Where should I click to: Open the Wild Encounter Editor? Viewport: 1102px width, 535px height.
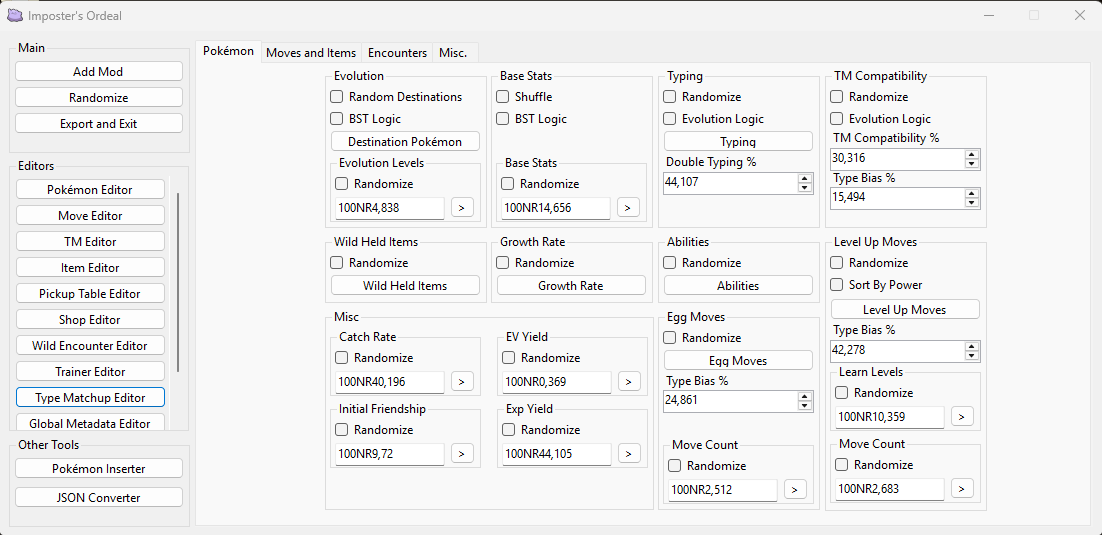[x=90, y=346]
